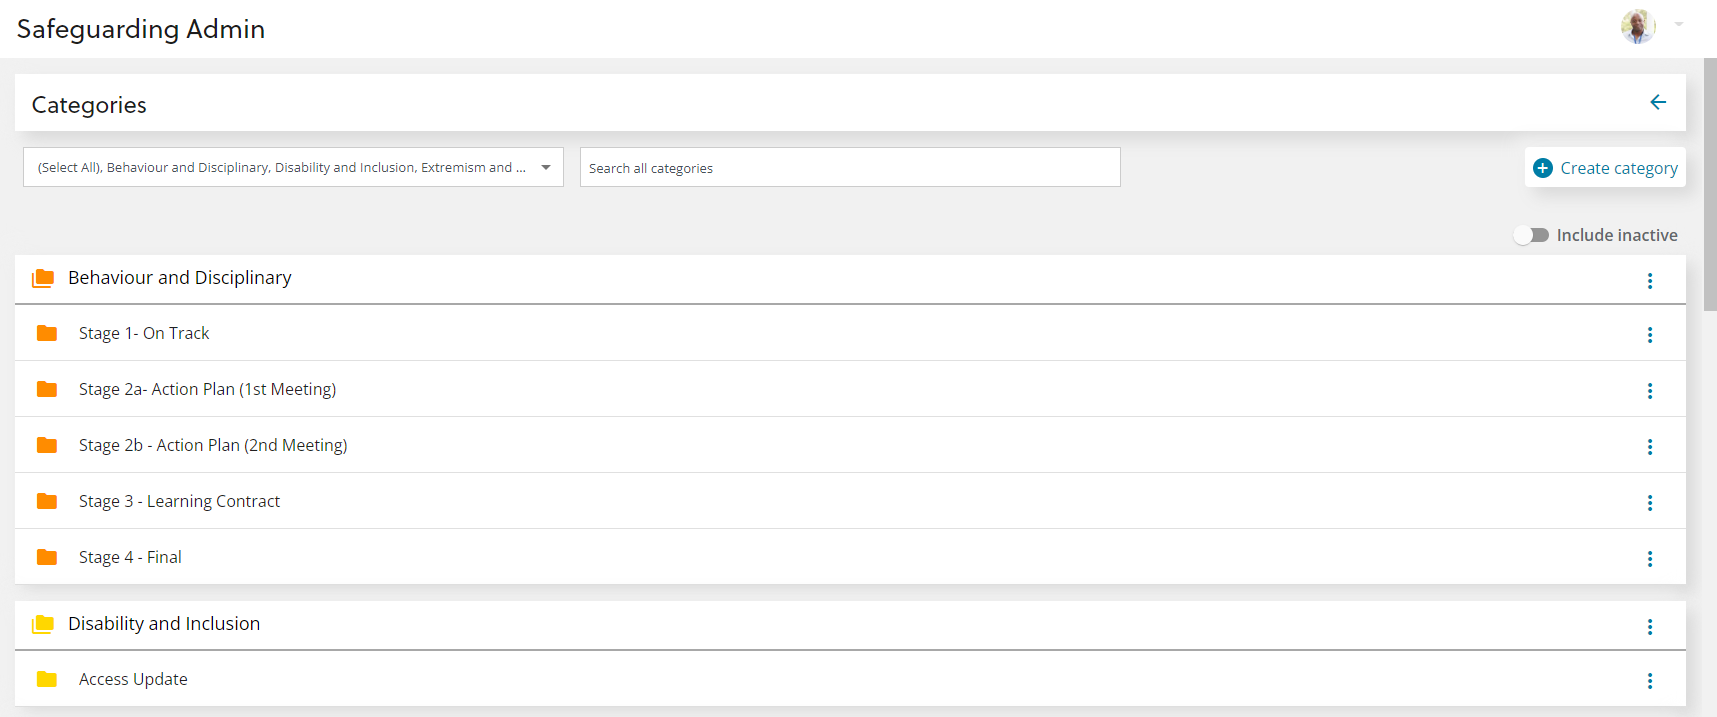Screen dimensions: 1717x717
Task: Click the folder icon next to Stage 1- On Track
Action: (x=47, y=333)
